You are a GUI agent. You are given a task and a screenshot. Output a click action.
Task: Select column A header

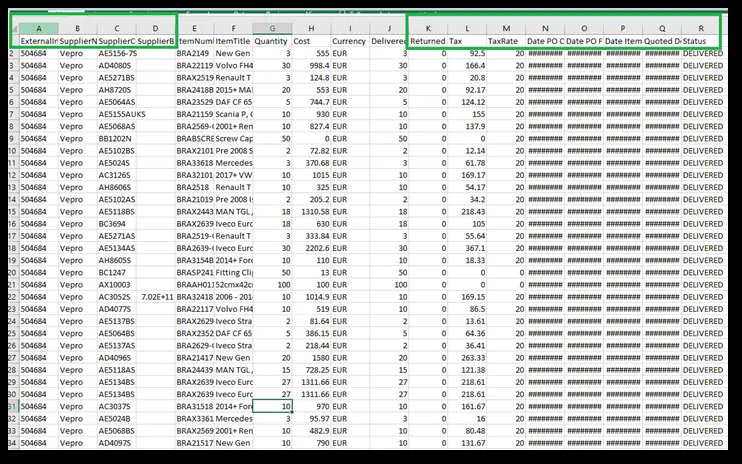pyautogui.click(x=39, y=28)
